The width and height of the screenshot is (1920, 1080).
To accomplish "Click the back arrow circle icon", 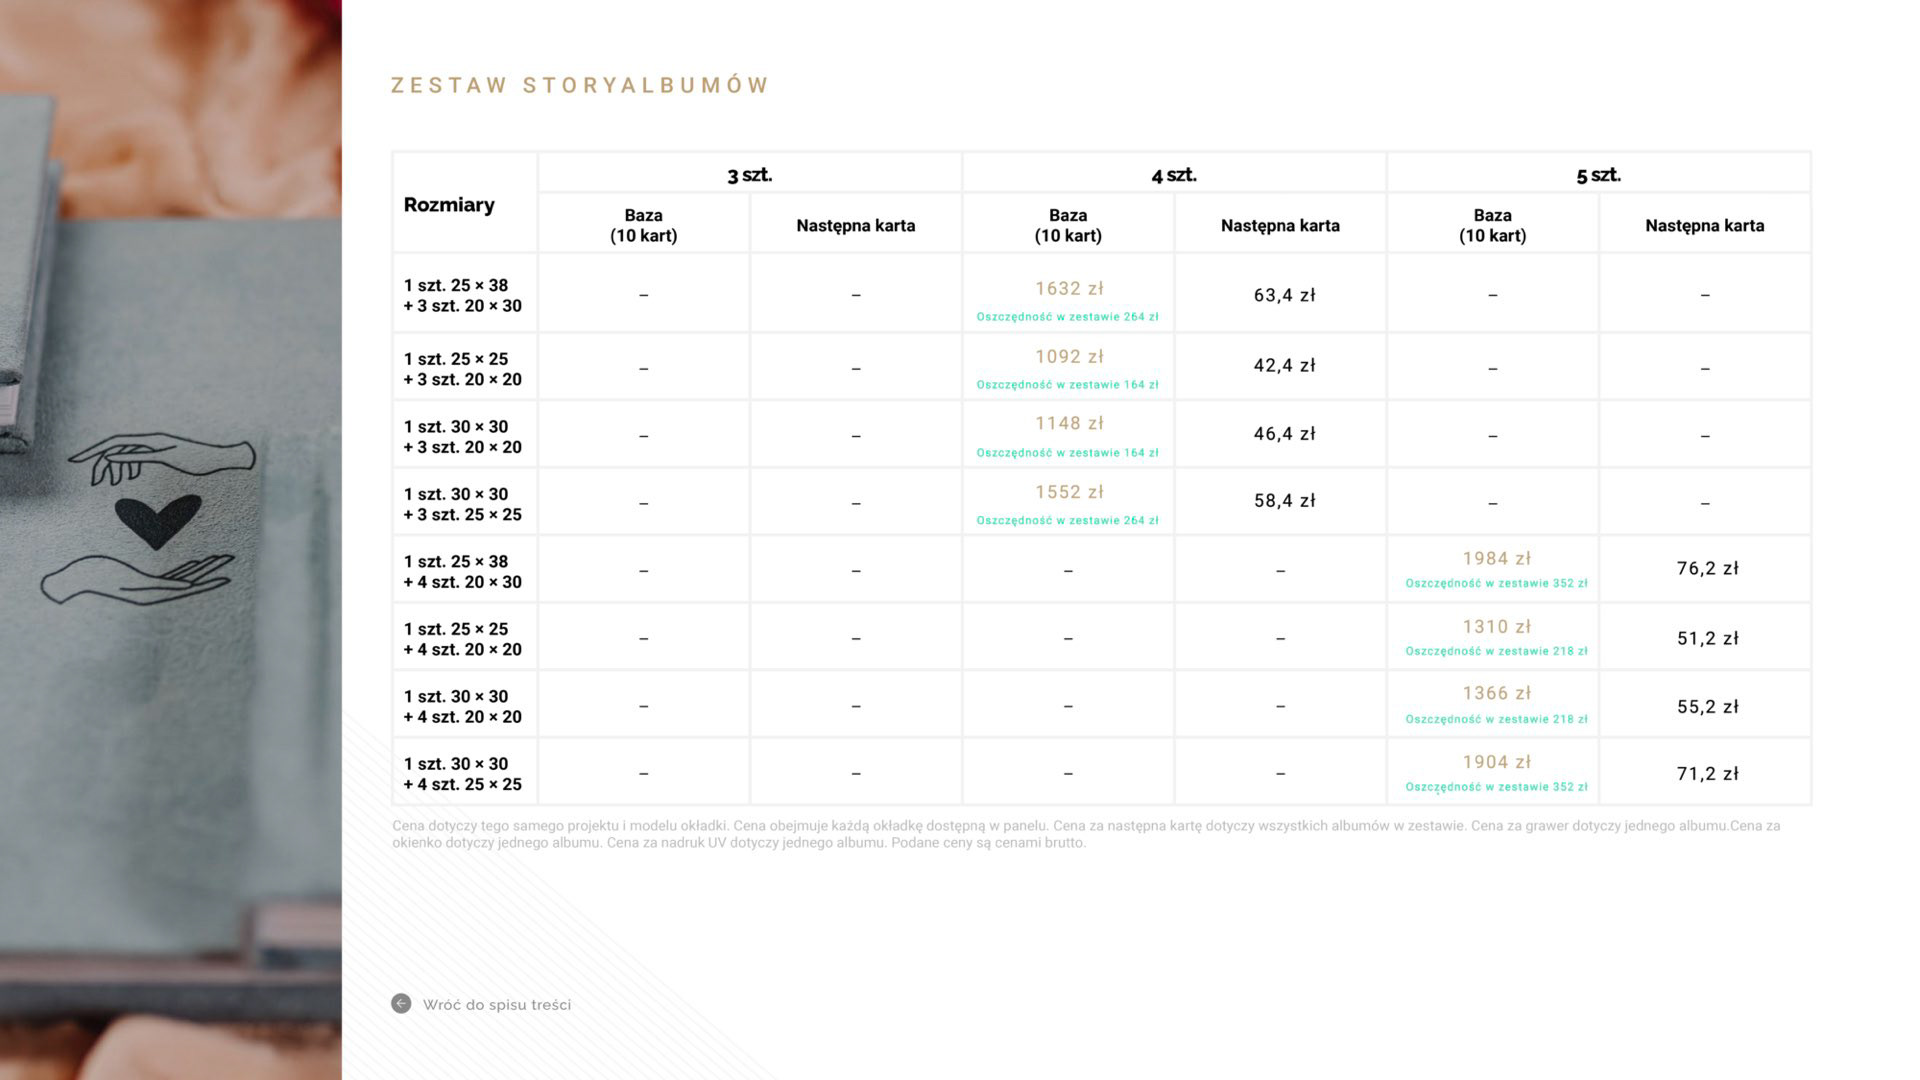I will pyautogui.click(x=401, y=1004).
